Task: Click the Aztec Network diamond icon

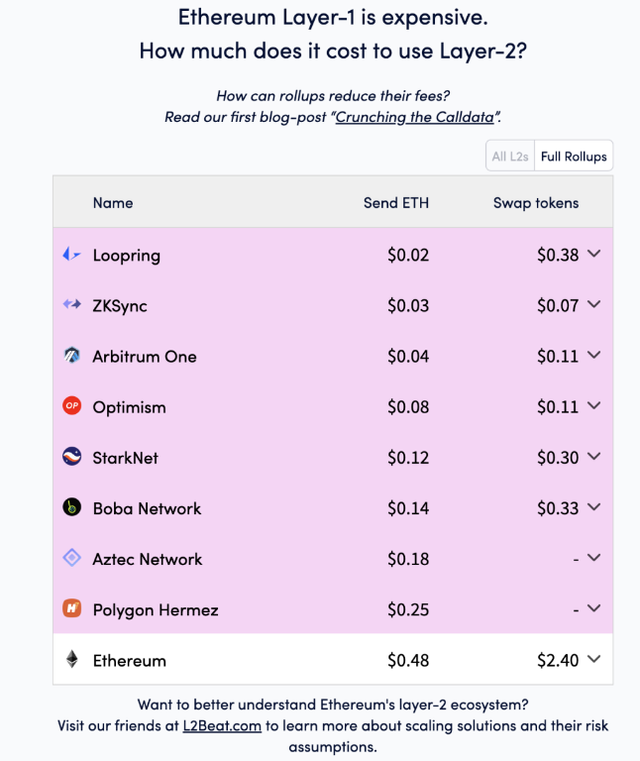Action: coord(71,558)
